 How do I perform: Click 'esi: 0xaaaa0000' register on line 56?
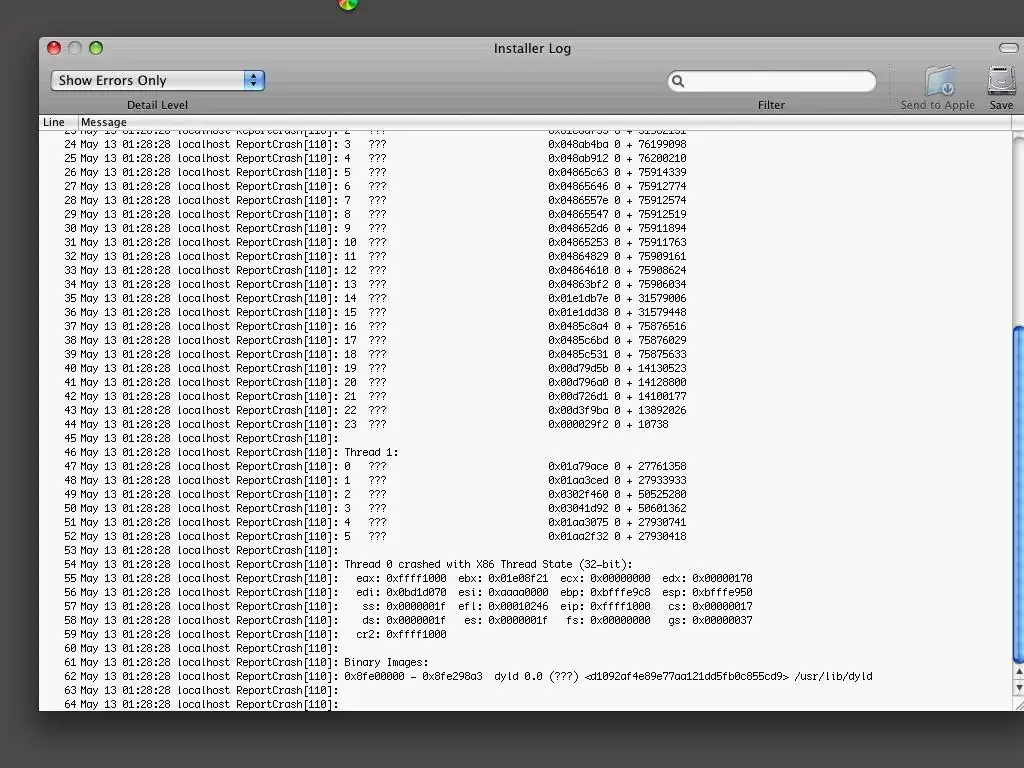(503, 592)
